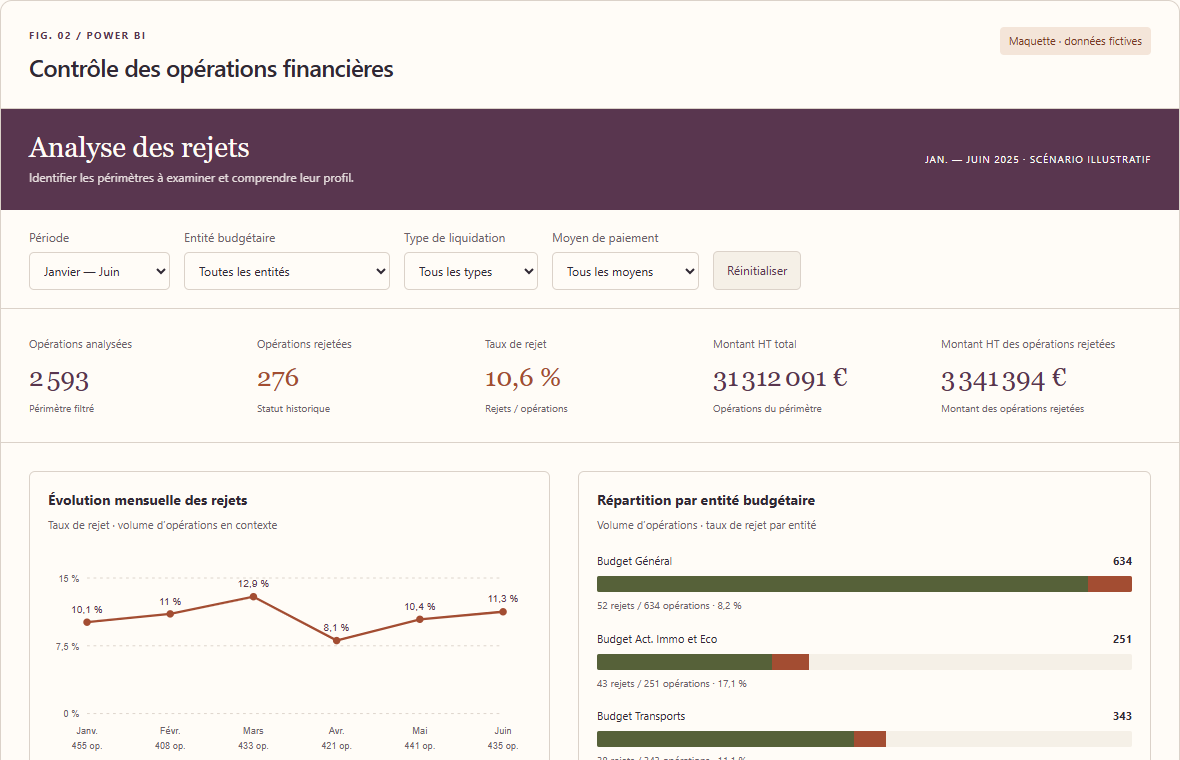This screenshot has width=1180, height=760.
Task: Expand the Moyen de paiement selector
Action: click(x=625, y=271)
